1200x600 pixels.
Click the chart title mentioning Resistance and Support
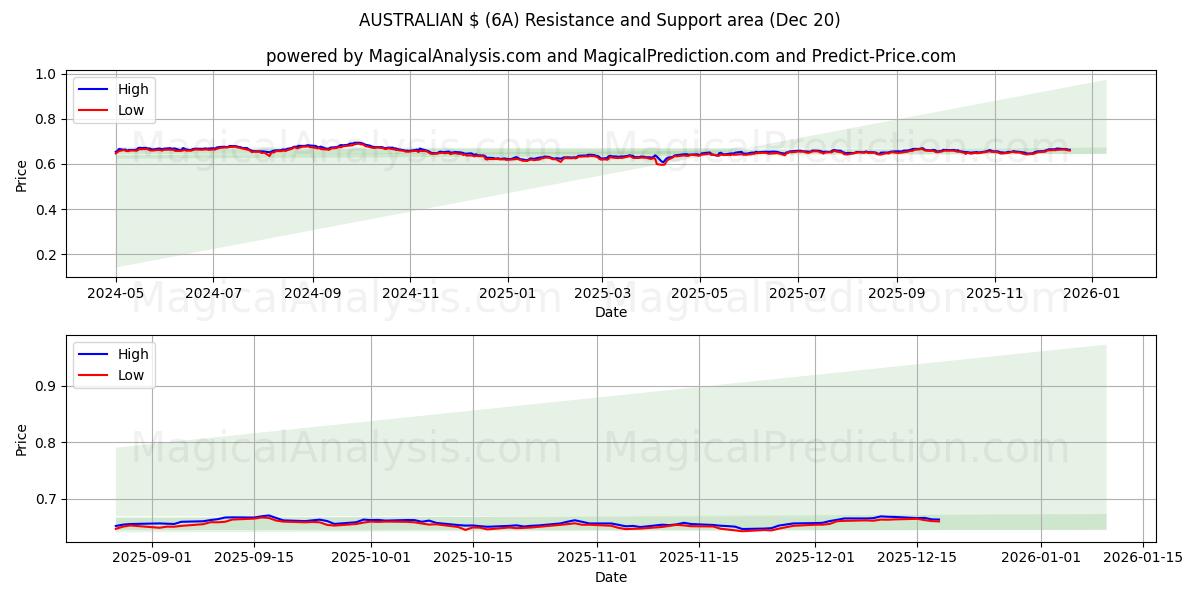600,18
